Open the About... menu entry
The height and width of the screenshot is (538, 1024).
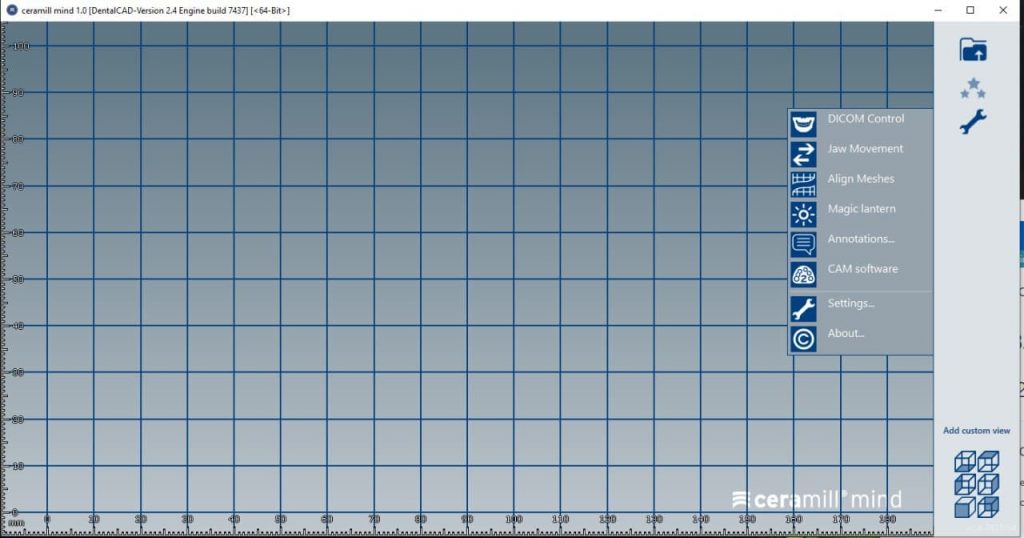[x=846, y=334]
